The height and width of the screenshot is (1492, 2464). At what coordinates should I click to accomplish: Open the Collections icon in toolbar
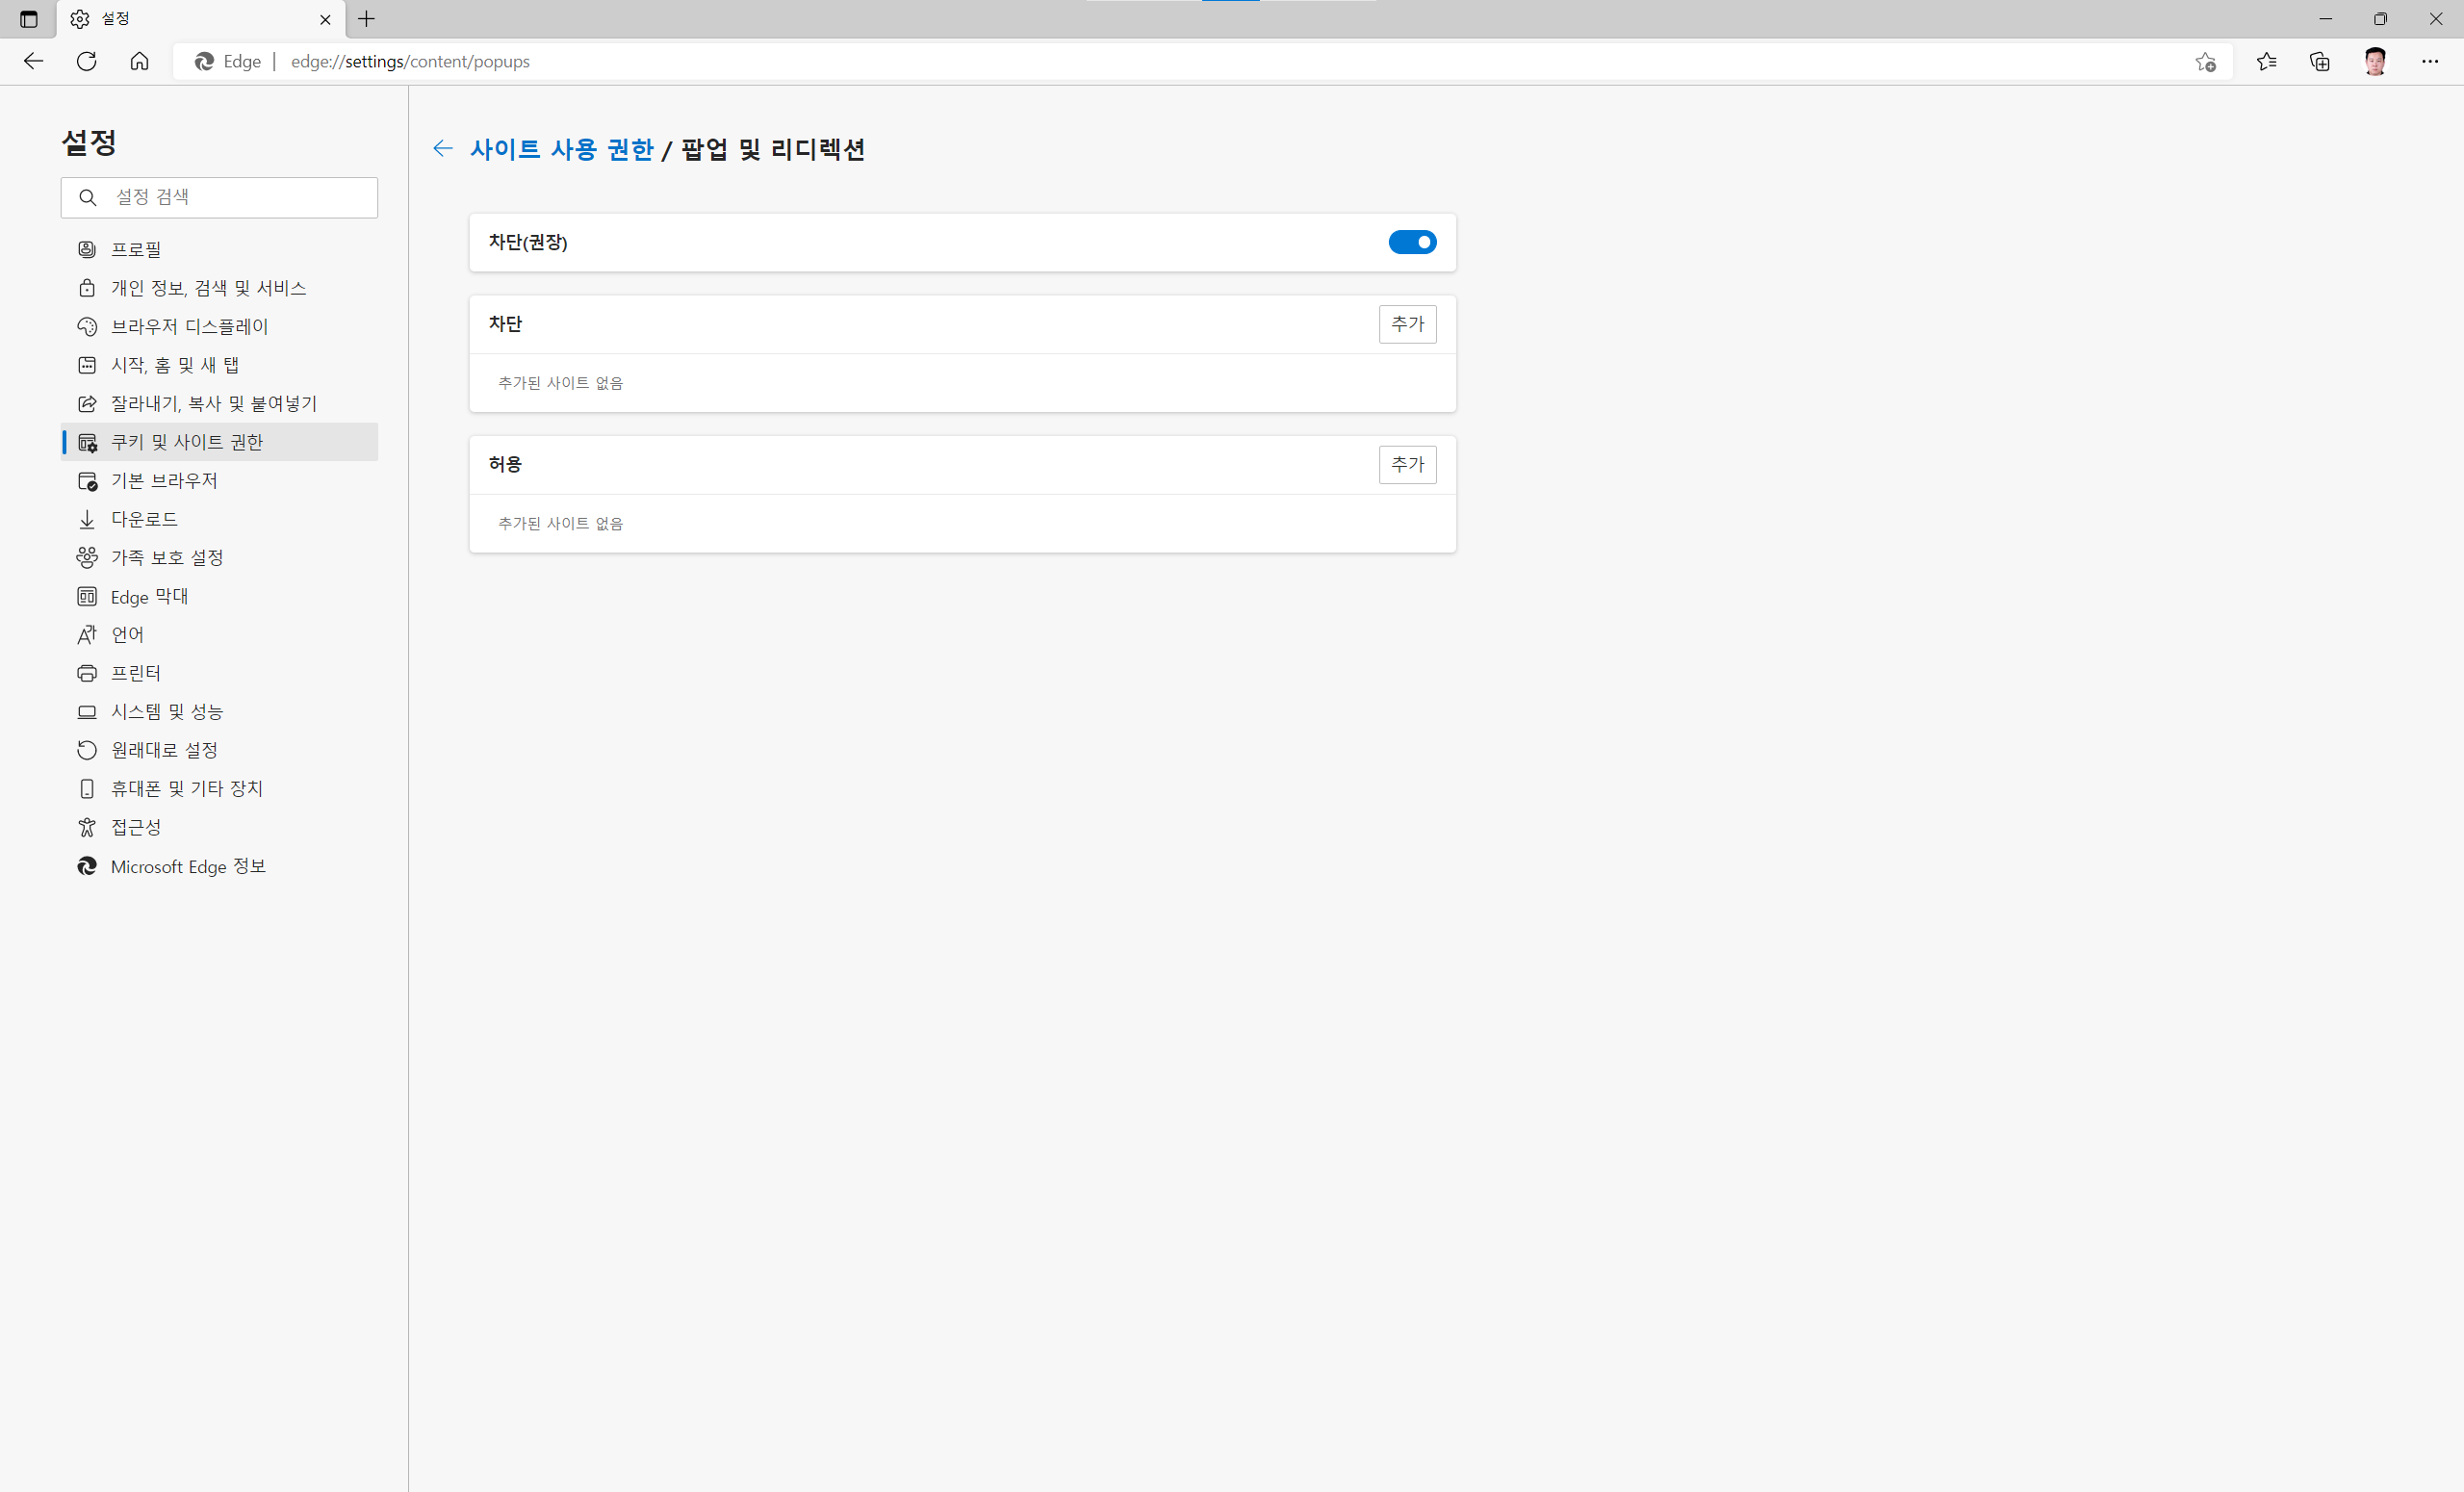(2320, 62)
